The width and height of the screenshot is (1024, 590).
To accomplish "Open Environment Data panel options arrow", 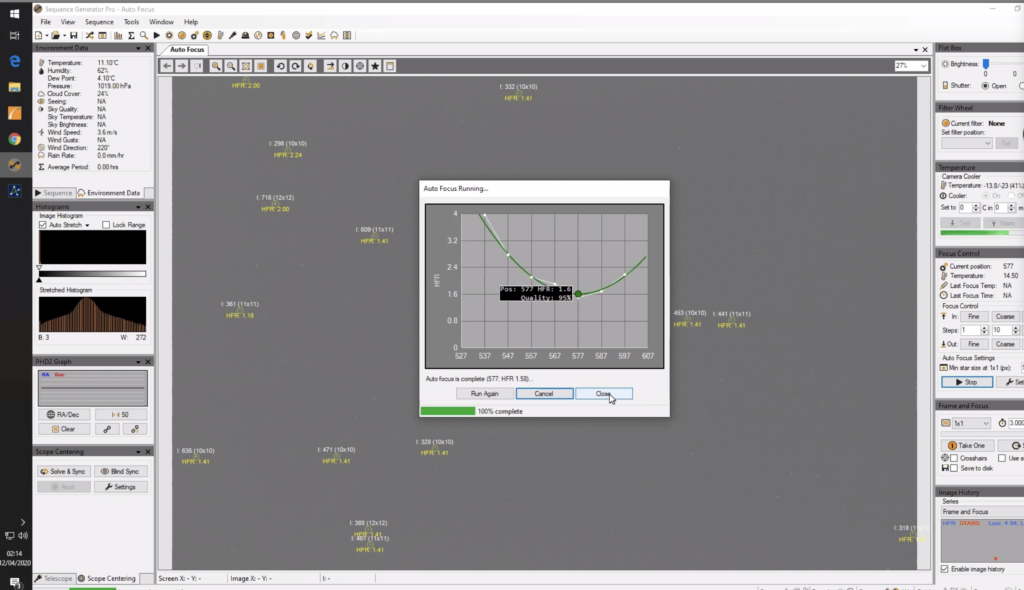I will [x=138, y=48].
